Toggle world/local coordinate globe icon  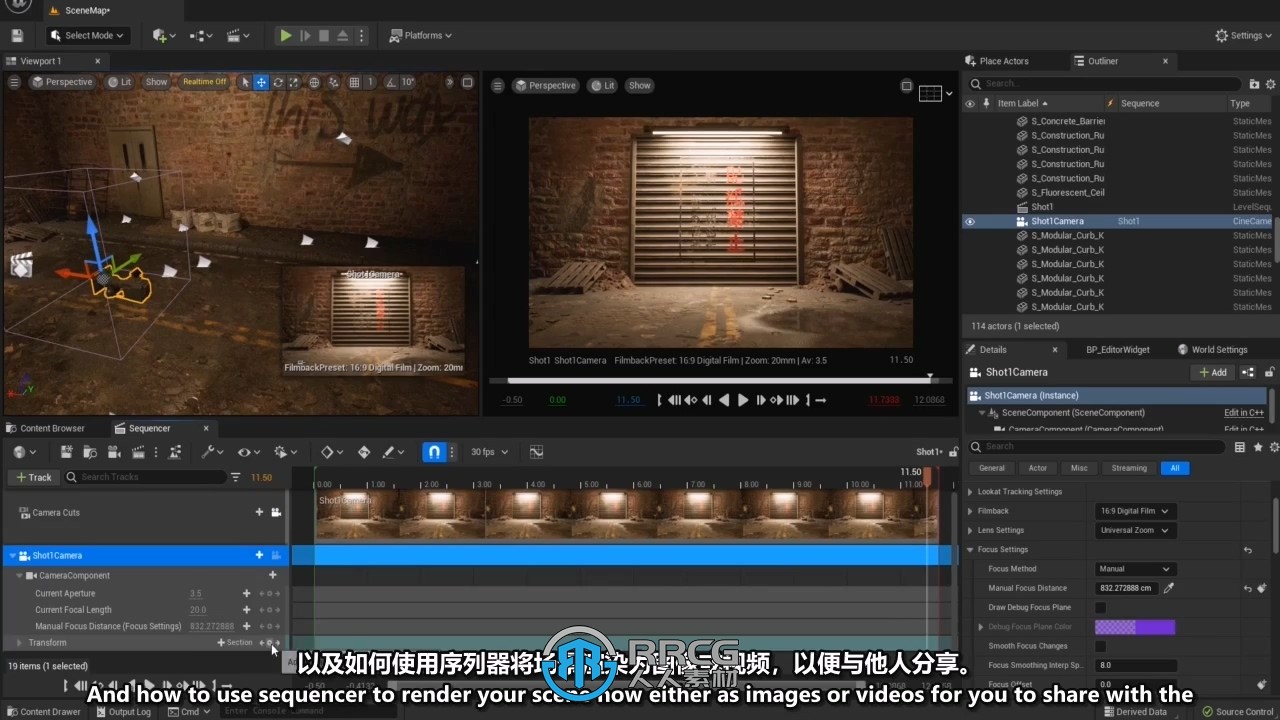click(x=314, y=82)
